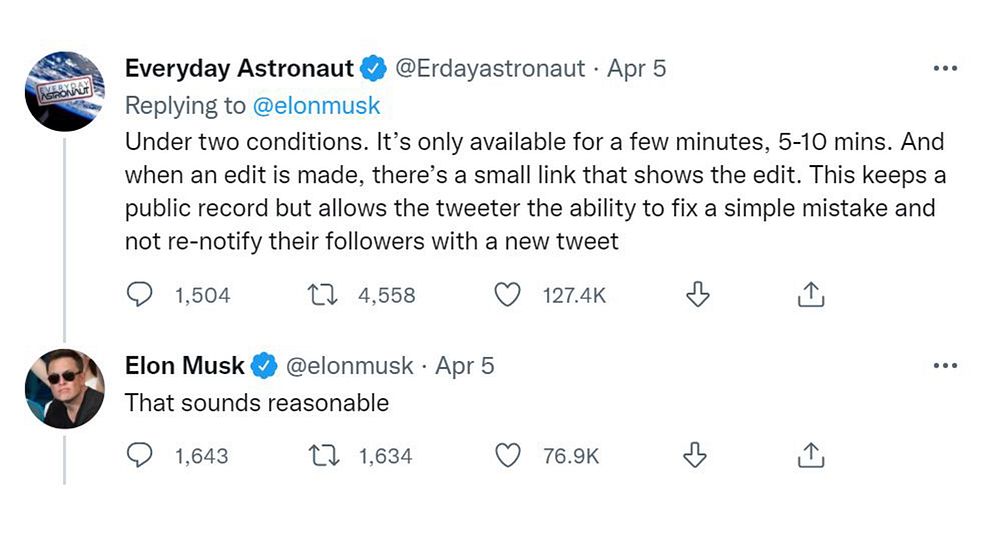
Task: Open Elon Musk's display name
Action: coord(184,366)
